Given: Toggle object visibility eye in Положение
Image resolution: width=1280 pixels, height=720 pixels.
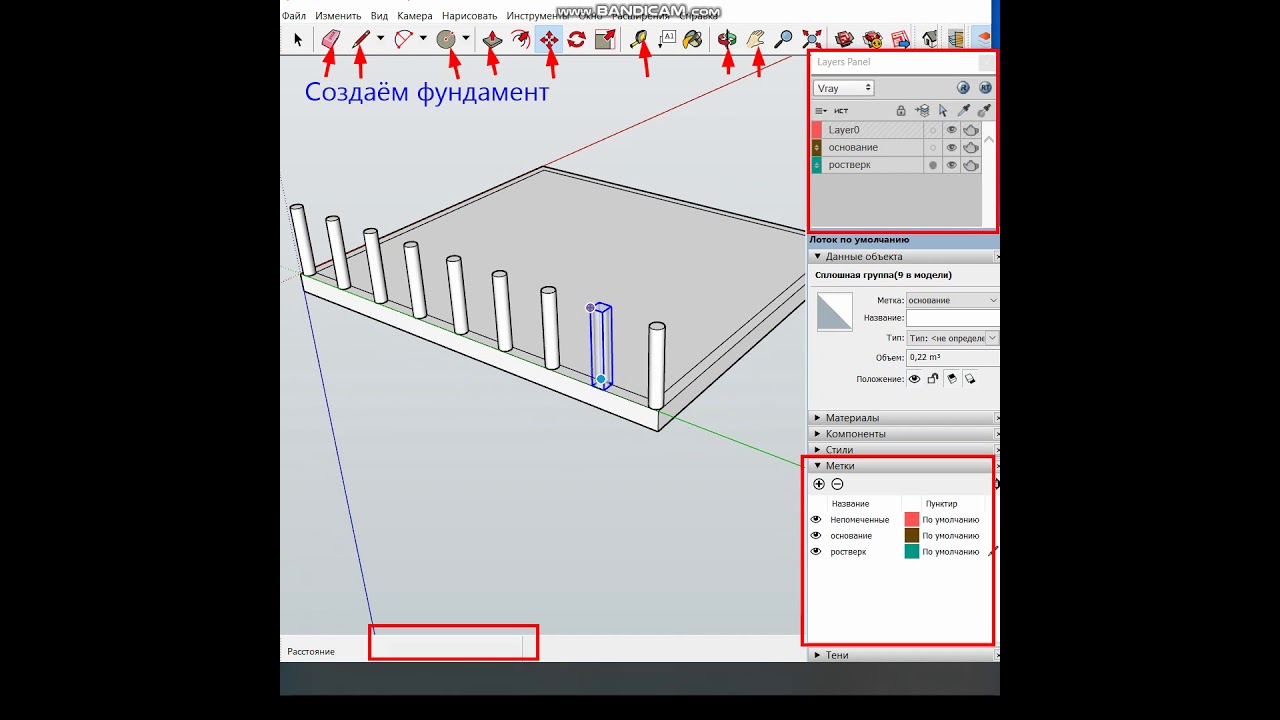Looking at the screenshot, I should tap(914, 379).
